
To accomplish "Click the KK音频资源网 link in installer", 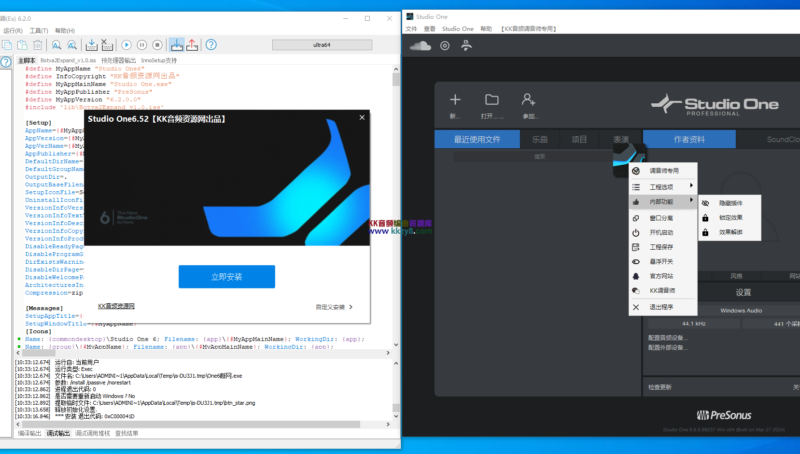I will pyautogui.click(x=116, y=306).
